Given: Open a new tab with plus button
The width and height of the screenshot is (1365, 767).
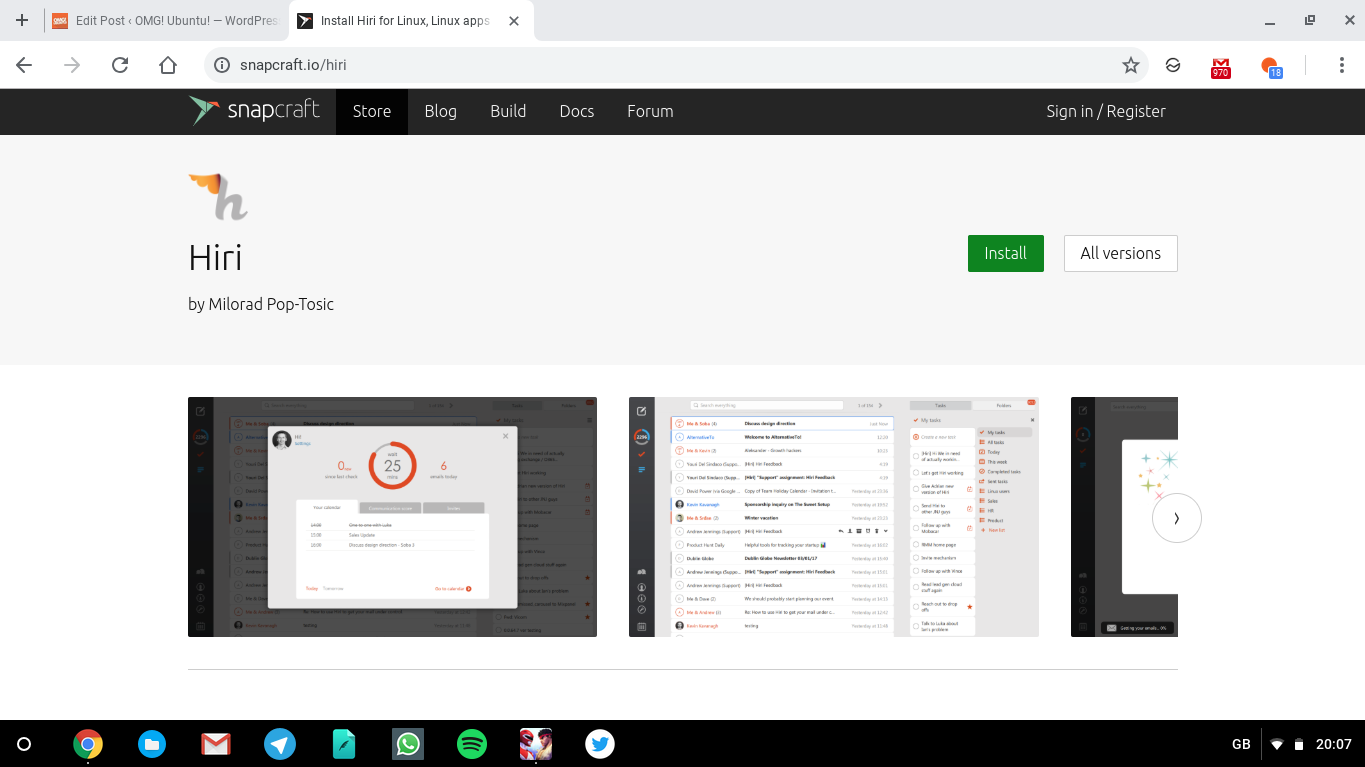Looking at the screenshot, I should 22,20.
